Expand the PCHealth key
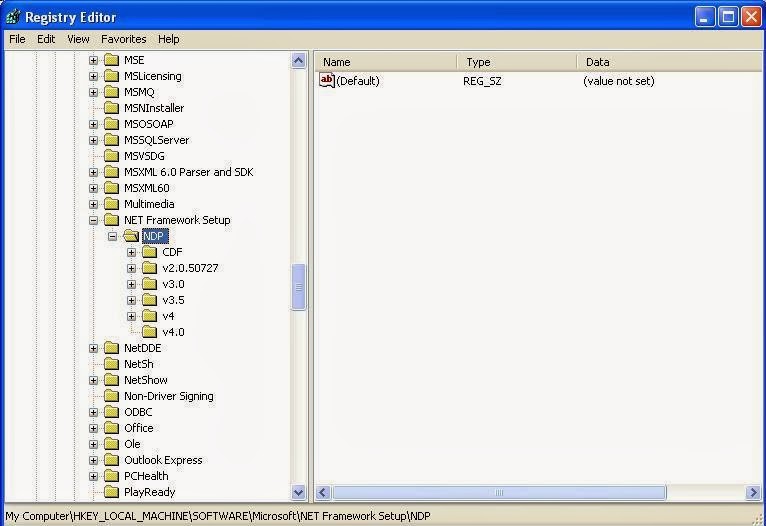The width and height of the screenshot is (766, 526). tap(93, 476)
